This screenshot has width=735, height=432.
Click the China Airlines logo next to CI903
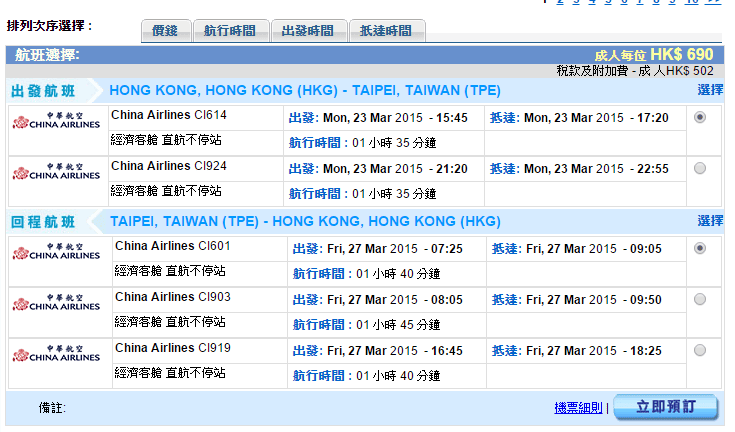[x=56, y=303]
